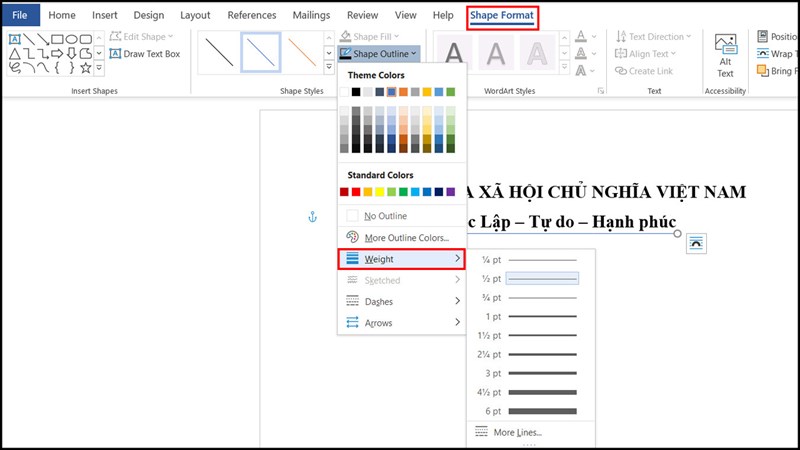Open the Shape Fill dropdown

point(369,37)
